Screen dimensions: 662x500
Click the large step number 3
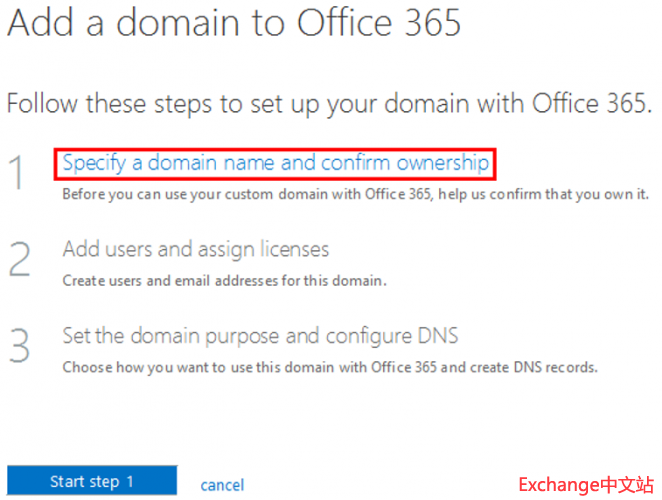20,346
